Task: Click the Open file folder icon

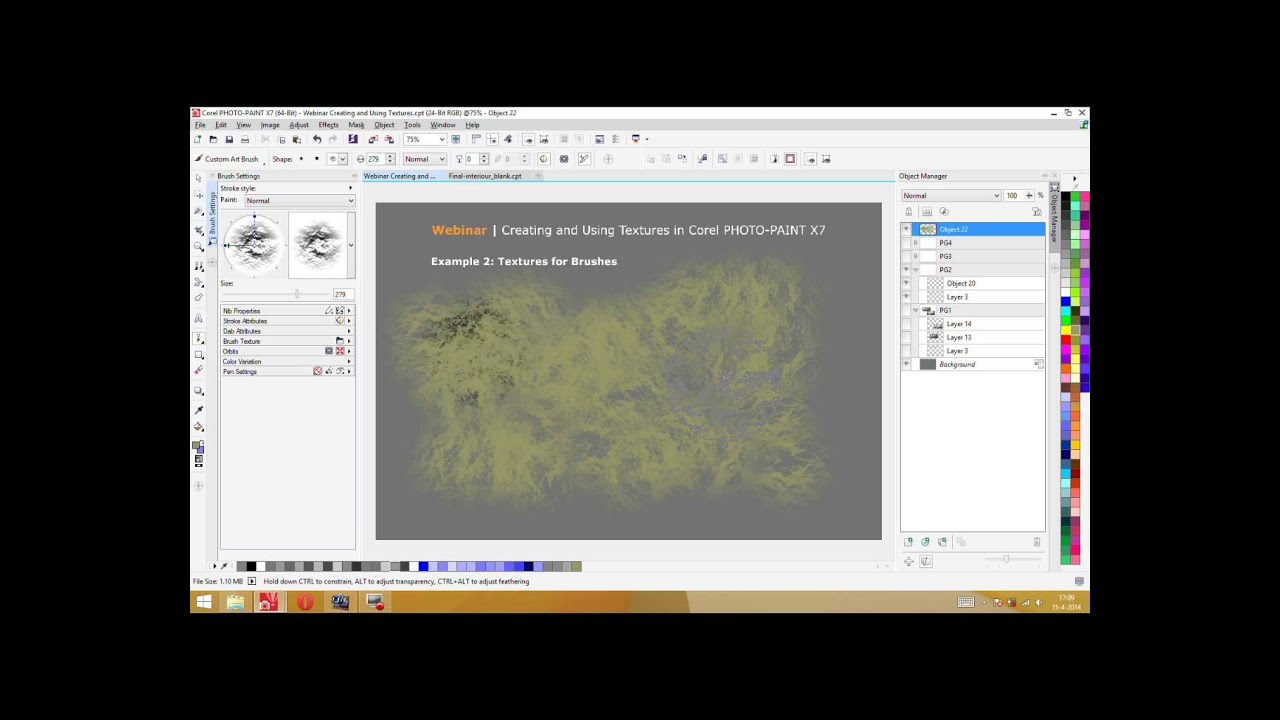Action: coord(213,140)
